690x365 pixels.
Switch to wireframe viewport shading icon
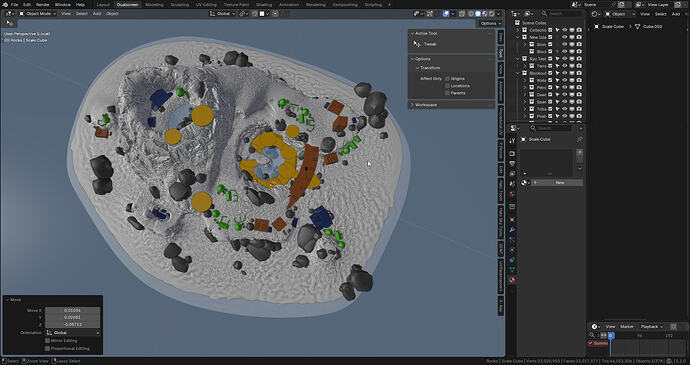click(x=471, y=14)
